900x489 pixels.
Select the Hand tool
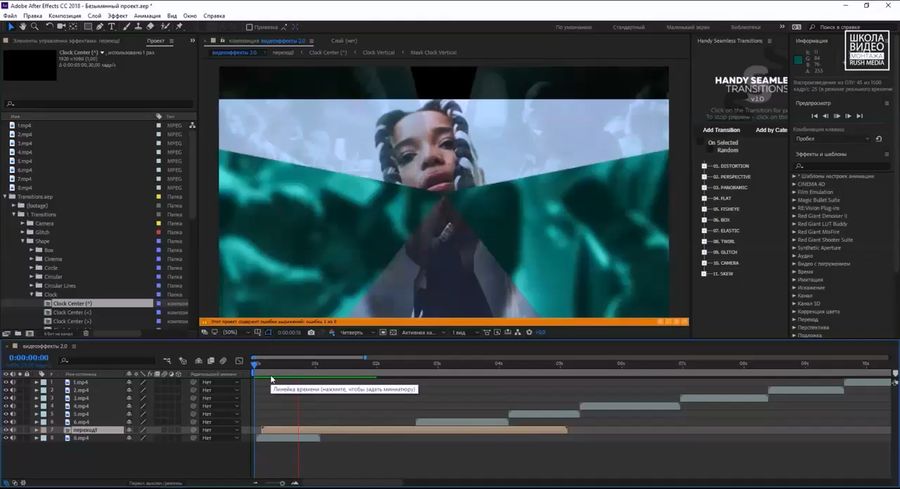coord(22,26)
